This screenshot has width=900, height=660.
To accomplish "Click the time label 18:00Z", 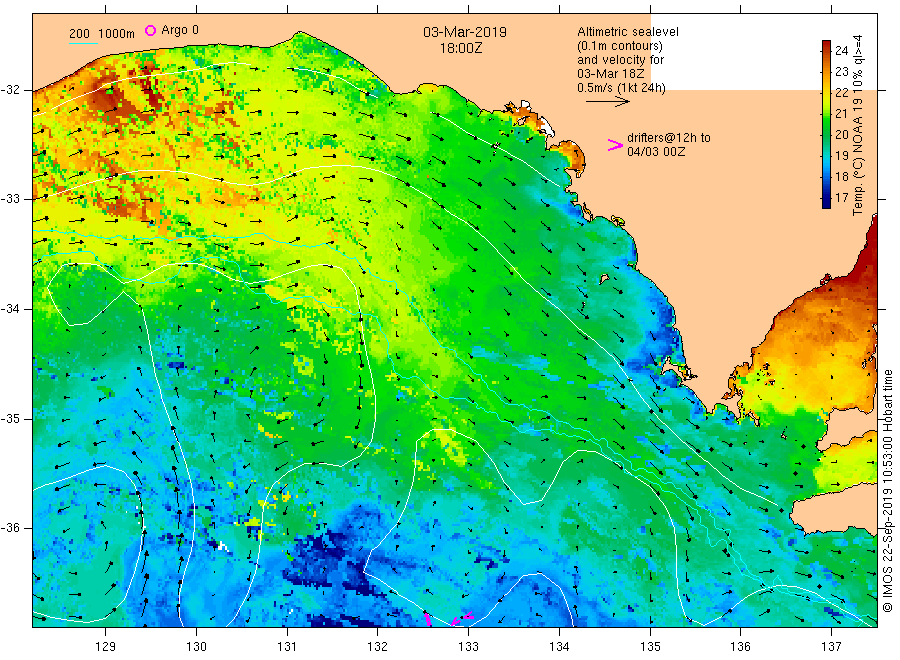I will coord(461,48).
